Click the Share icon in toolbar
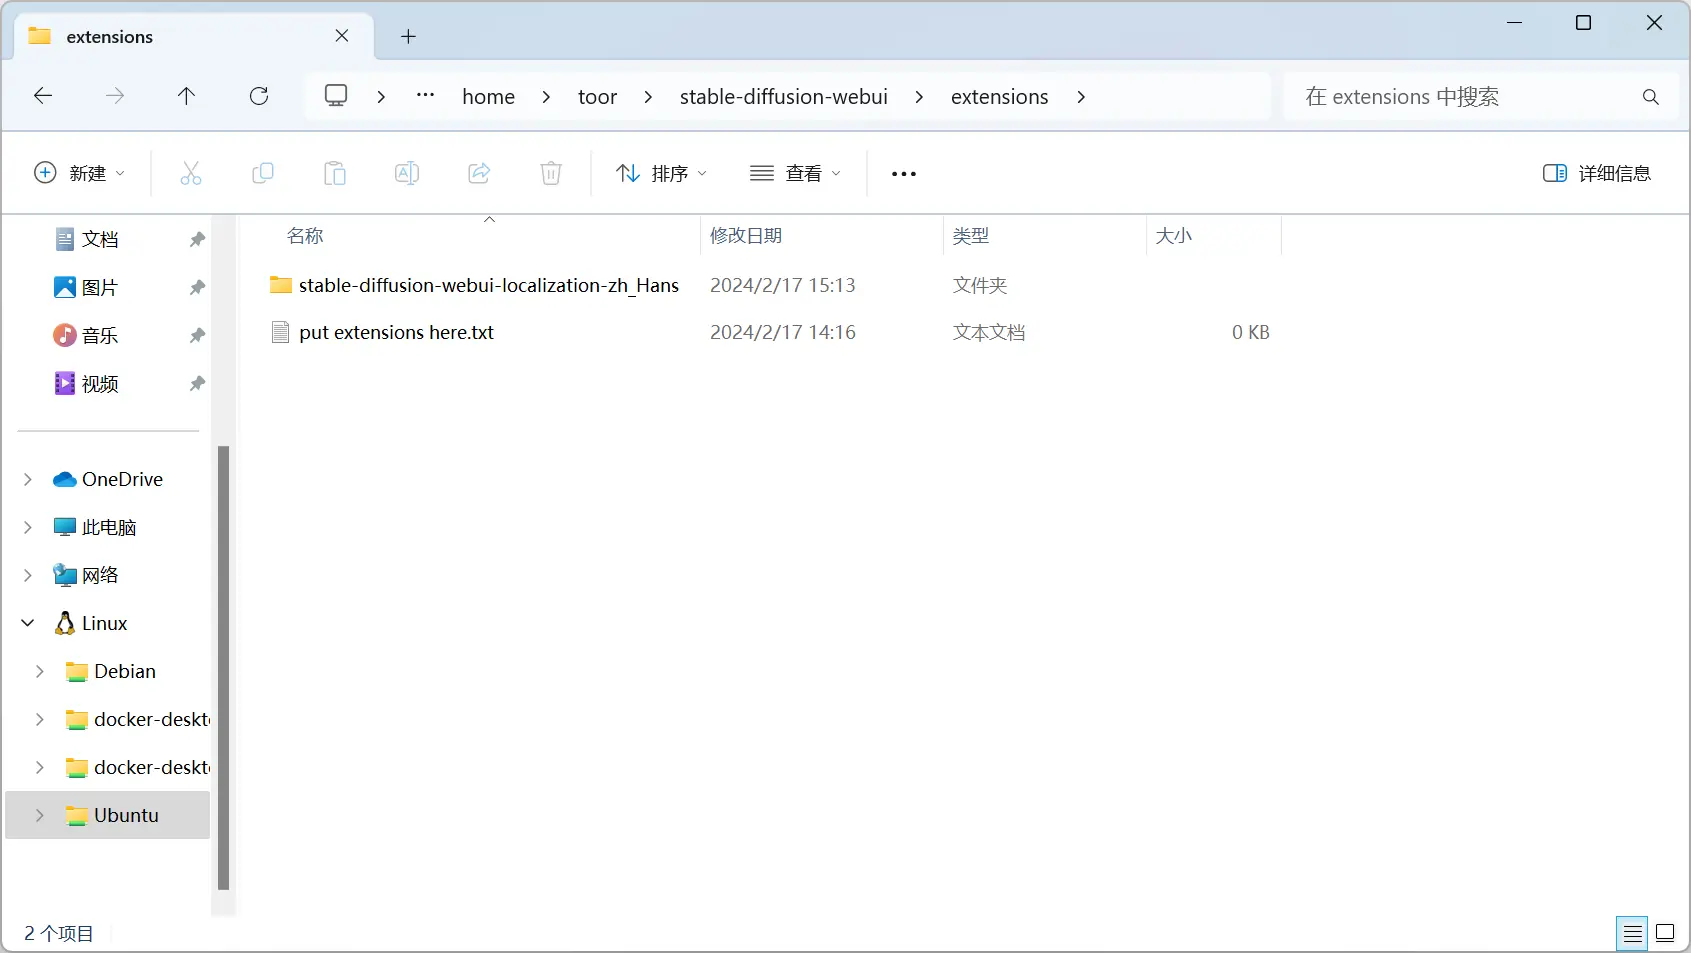Screen dimensions: 1691x953 (479, 173)
